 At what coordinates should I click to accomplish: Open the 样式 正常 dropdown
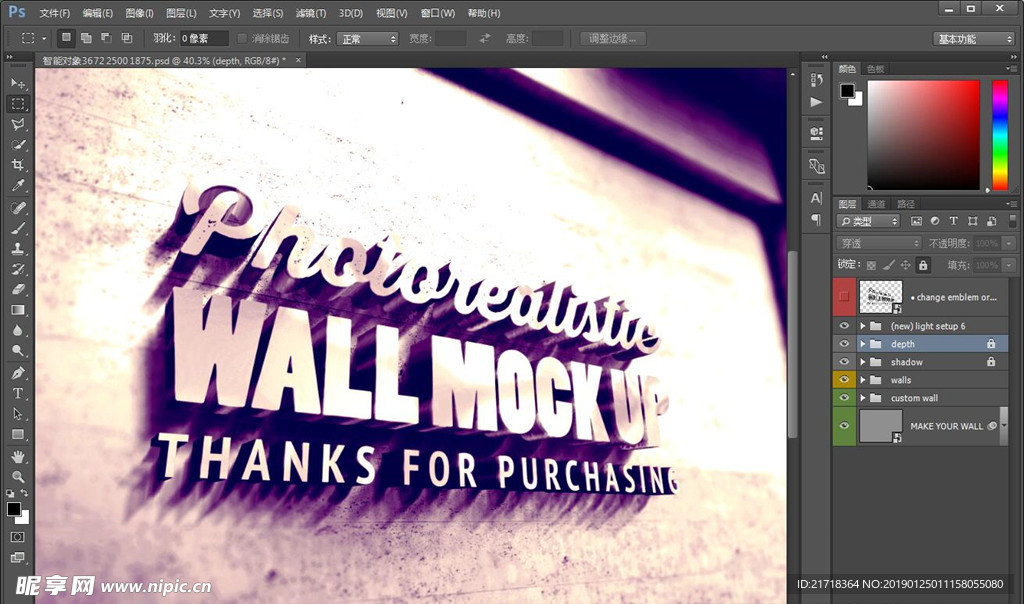(367, 39)
